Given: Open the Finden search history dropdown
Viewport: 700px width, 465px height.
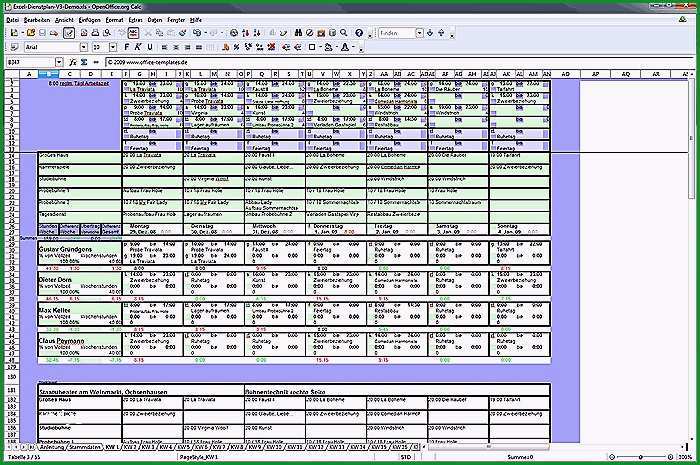Looking at the screenshot, I should click(x=419, y=33).
